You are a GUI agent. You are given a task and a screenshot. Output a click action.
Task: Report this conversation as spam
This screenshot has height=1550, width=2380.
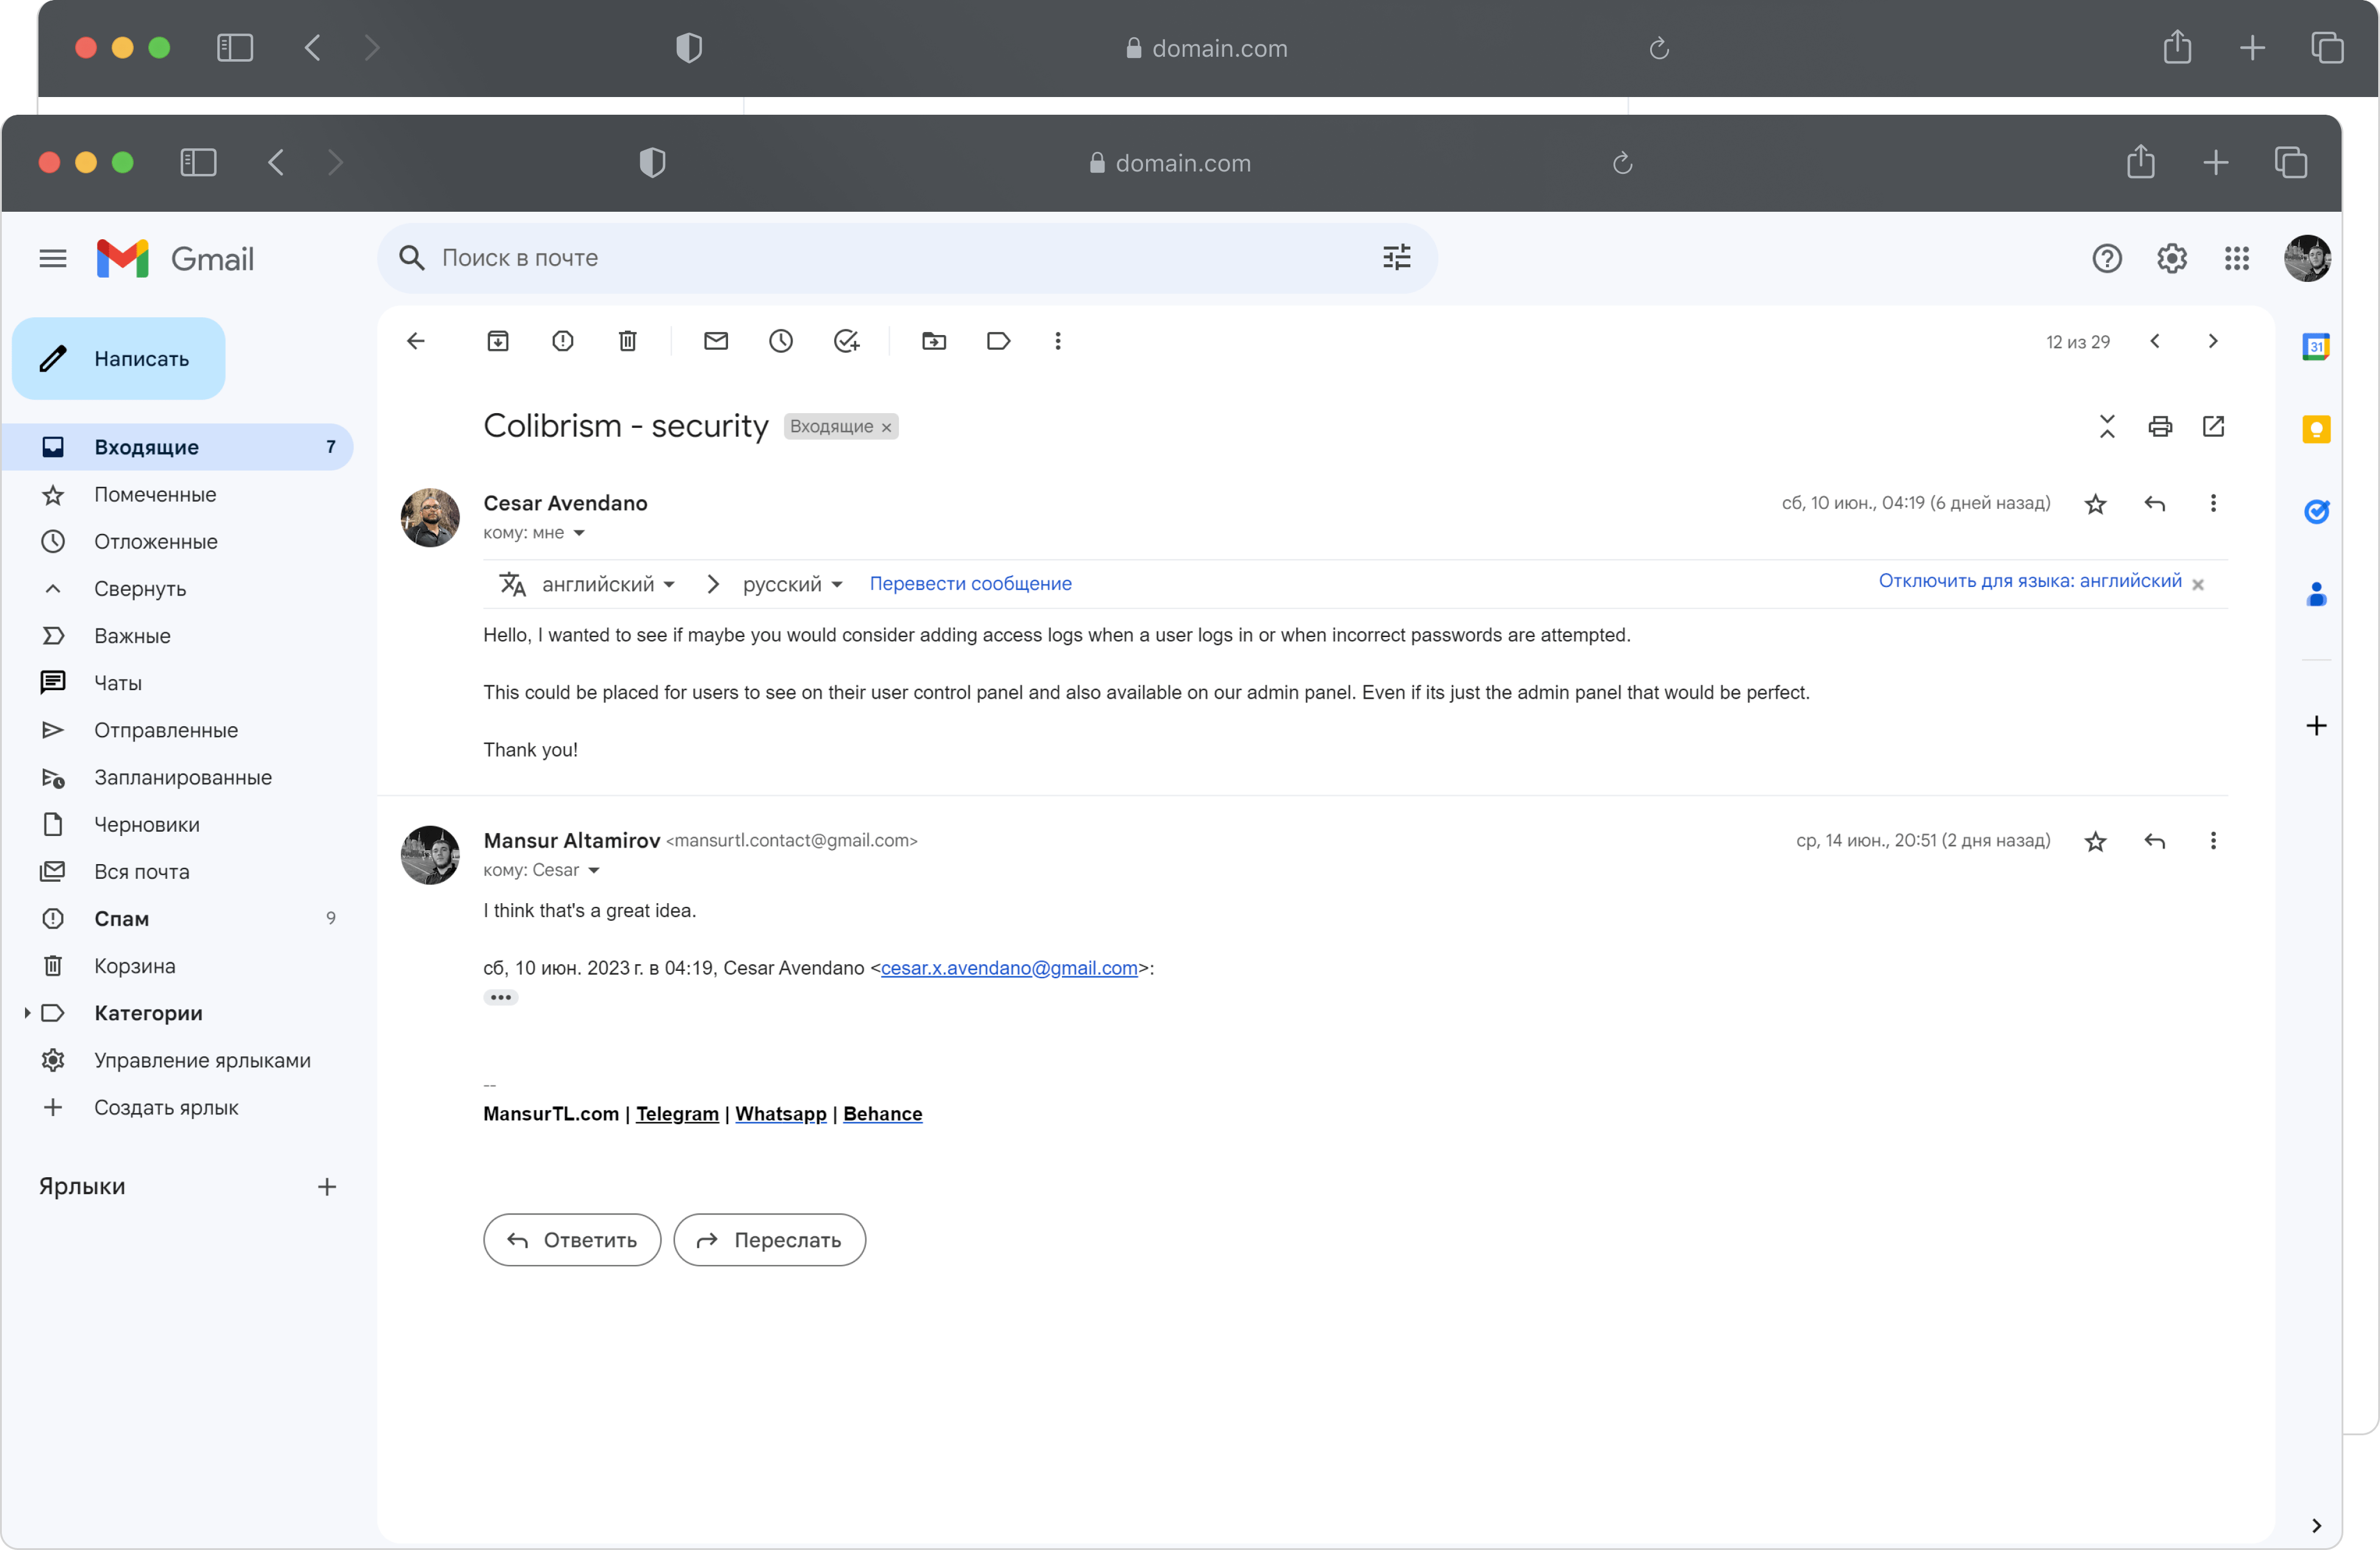click(563, 341)
